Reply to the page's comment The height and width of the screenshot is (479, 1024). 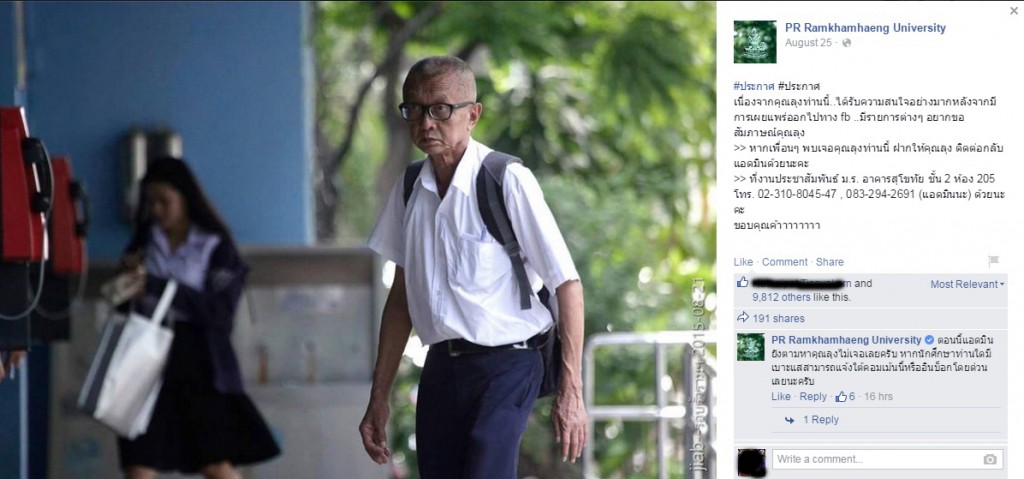813,397
